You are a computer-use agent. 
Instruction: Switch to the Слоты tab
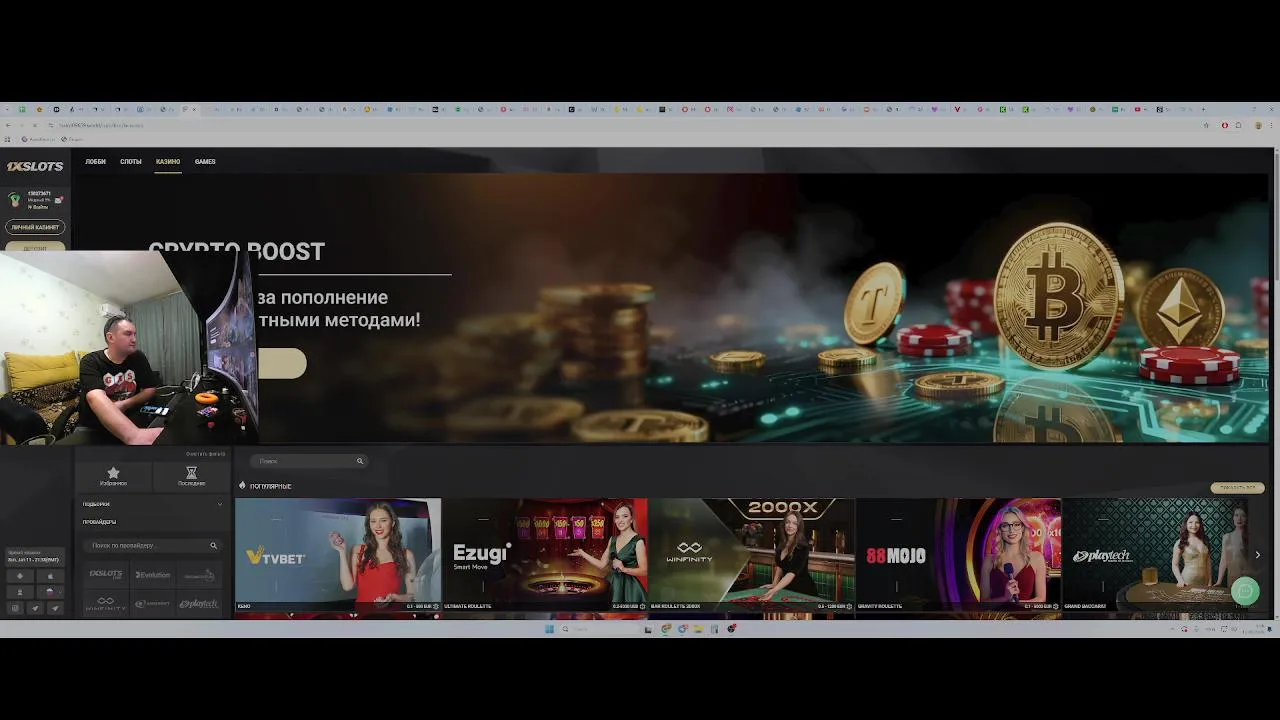click(x=131, y=161)
